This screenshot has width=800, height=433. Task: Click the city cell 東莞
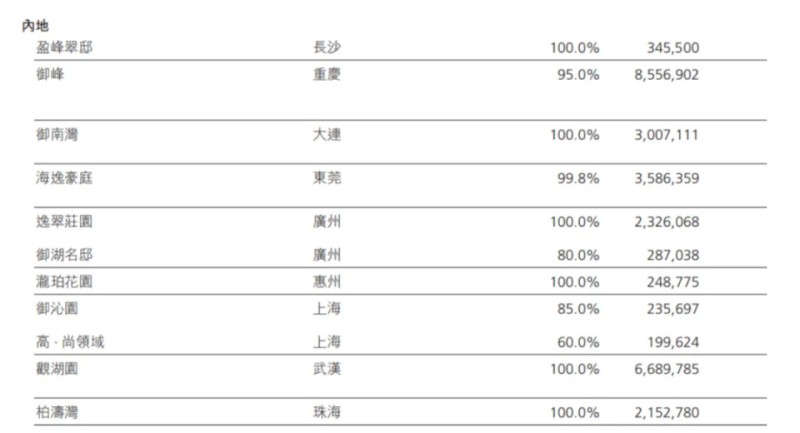tap(327, 179)
